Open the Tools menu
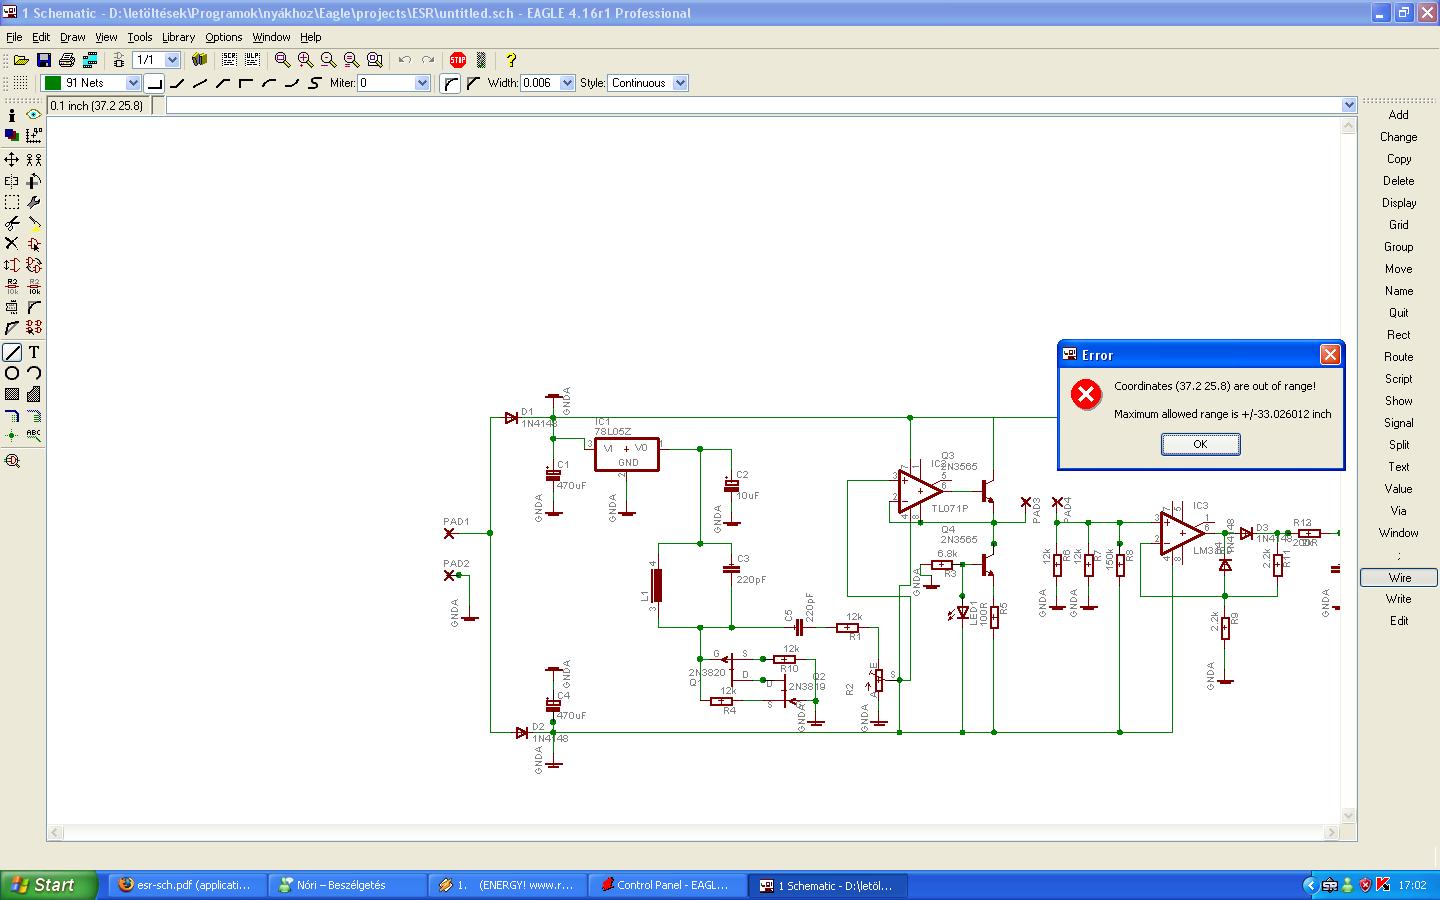This screenshot has width=1440, height=900. [140, 37]
